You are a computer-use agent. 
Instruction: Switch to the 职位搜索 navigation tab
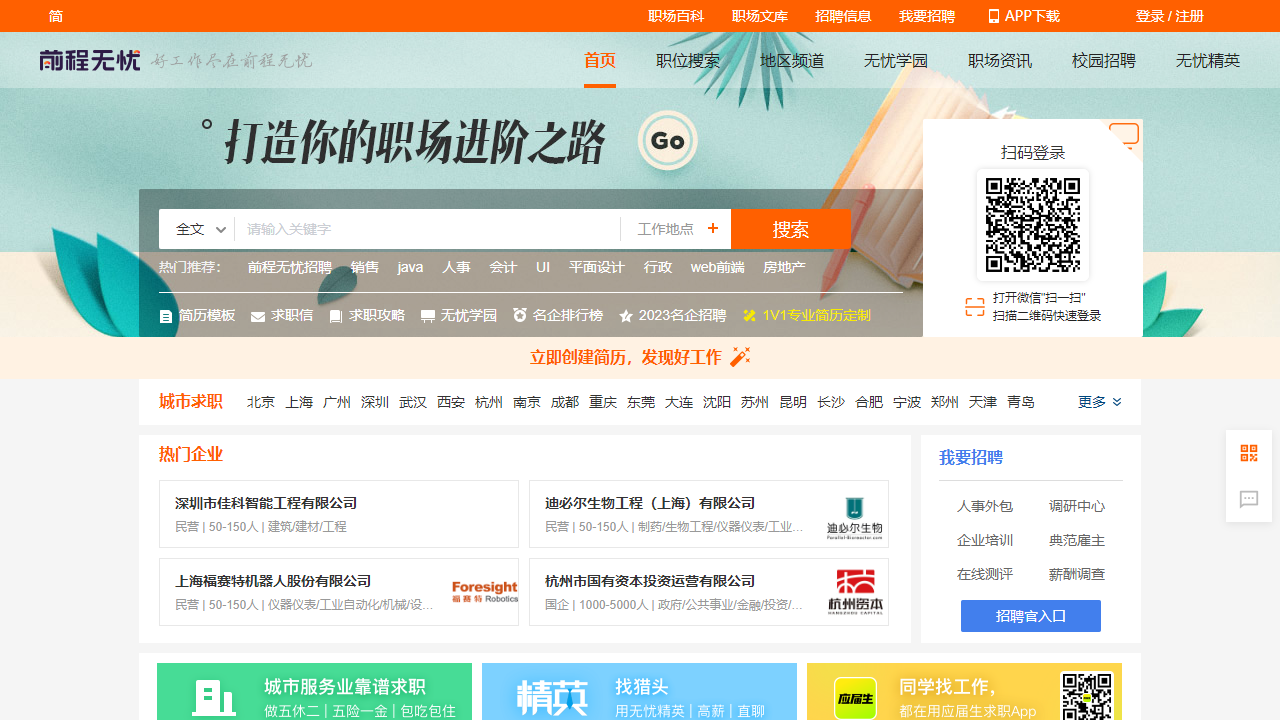click(687, 60)
